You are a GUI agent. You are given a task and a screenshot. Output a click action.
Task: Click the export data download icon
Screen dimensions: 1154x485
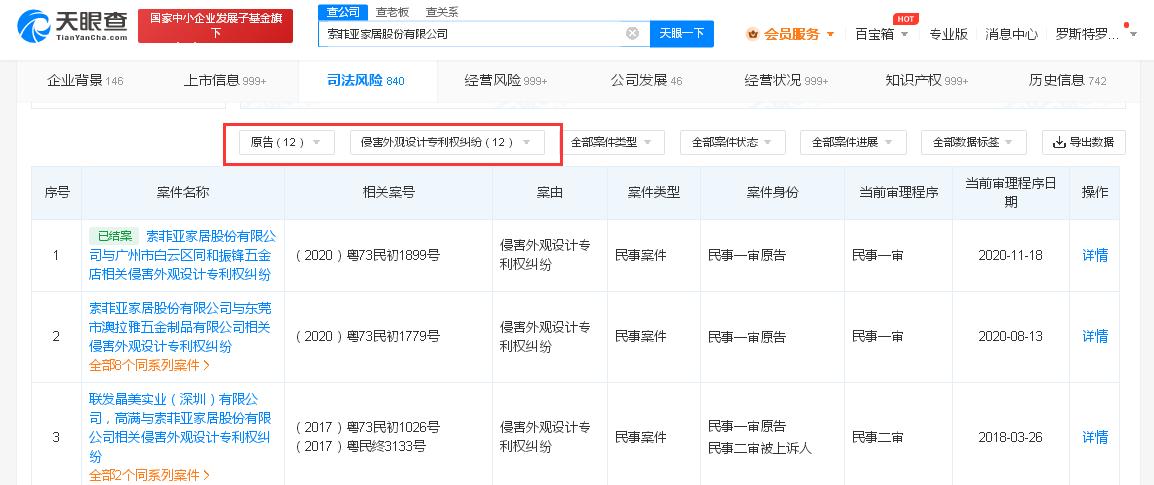coord(1060,142)
